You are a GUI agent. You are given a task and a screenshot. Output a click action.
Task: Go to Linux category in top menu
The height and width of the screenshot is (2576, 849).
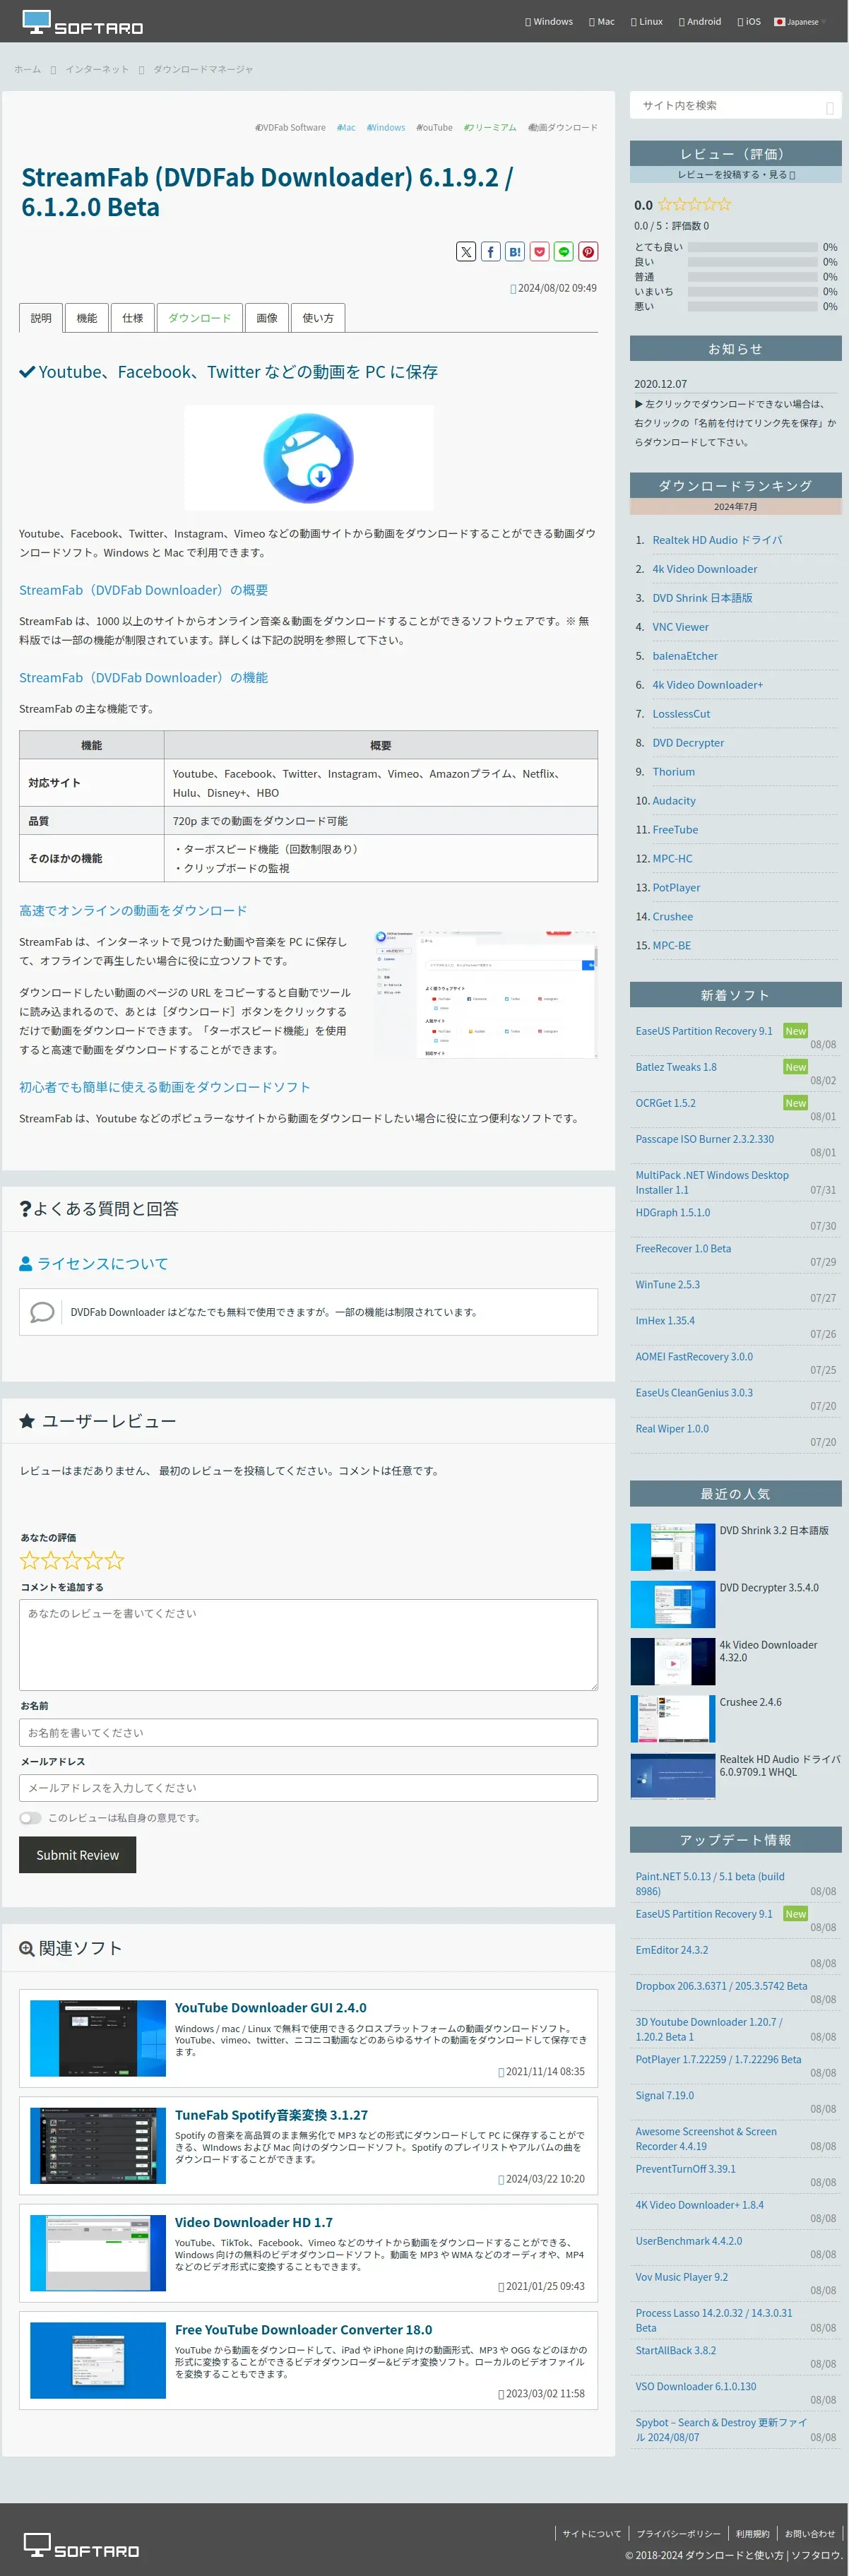[x=647, y=22]
